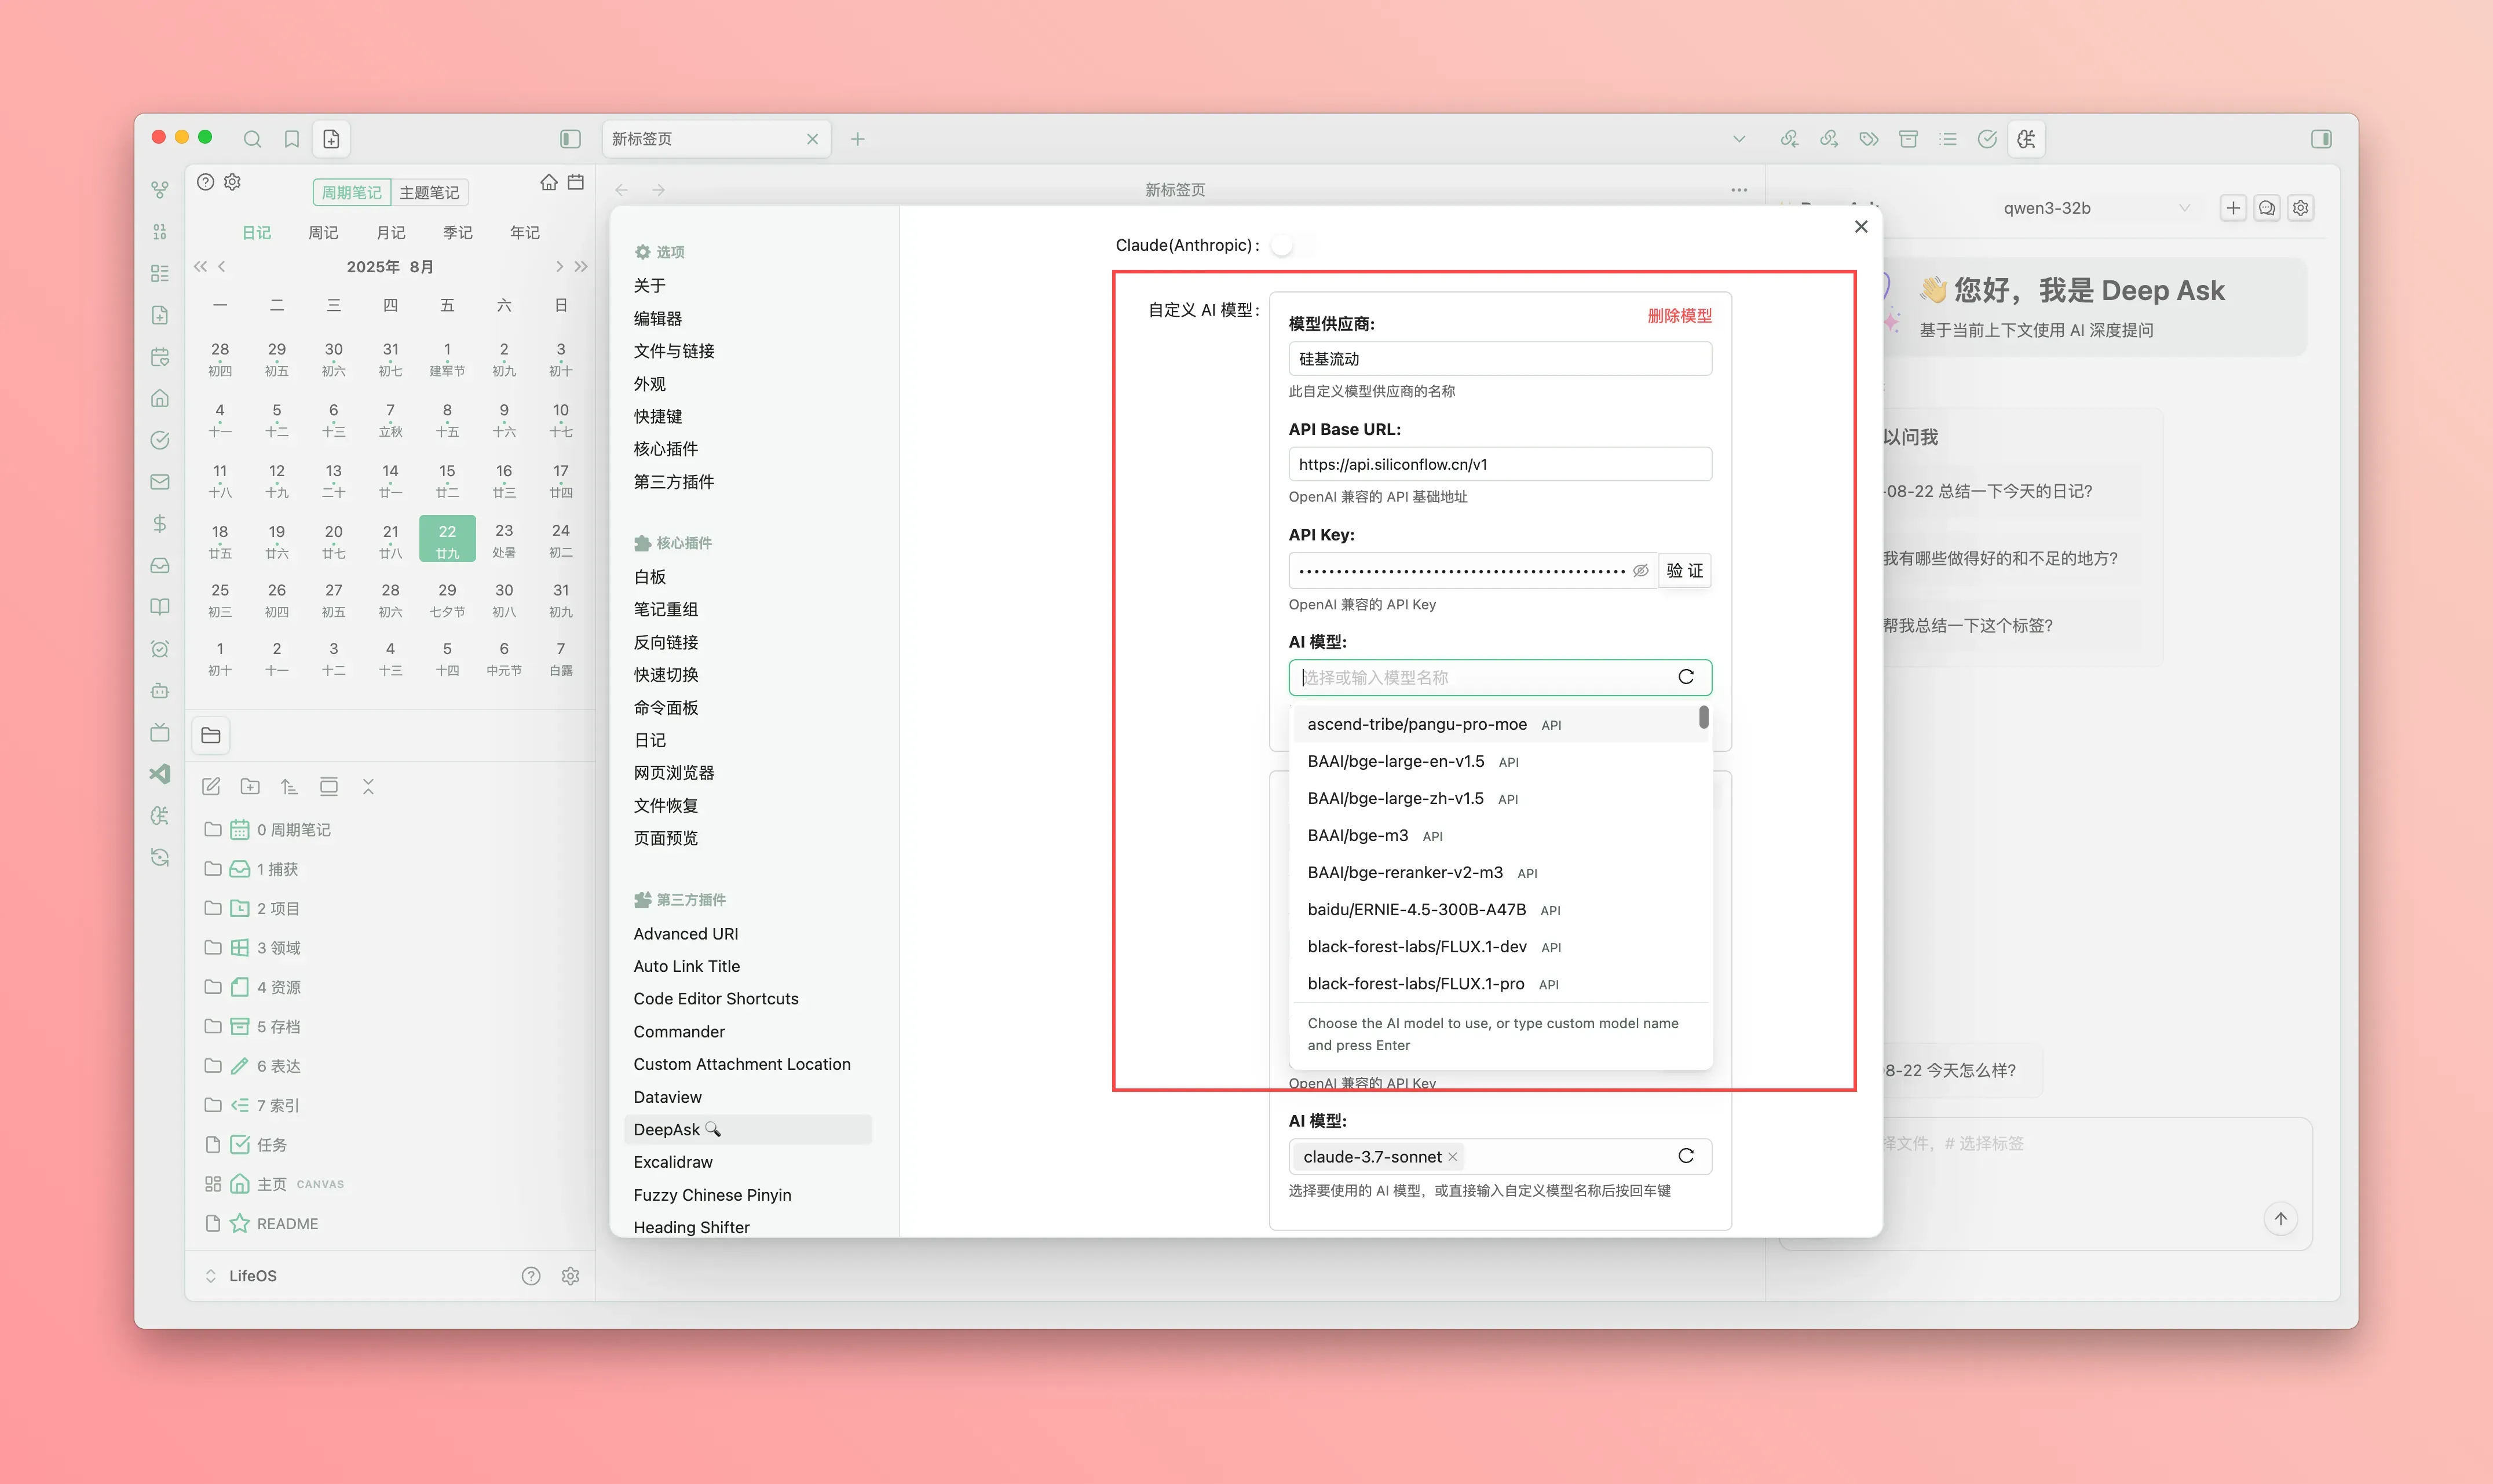Click 删除模型 link
Viewport: 2493px width, 1484px height.
click(x=1679, y=315)
